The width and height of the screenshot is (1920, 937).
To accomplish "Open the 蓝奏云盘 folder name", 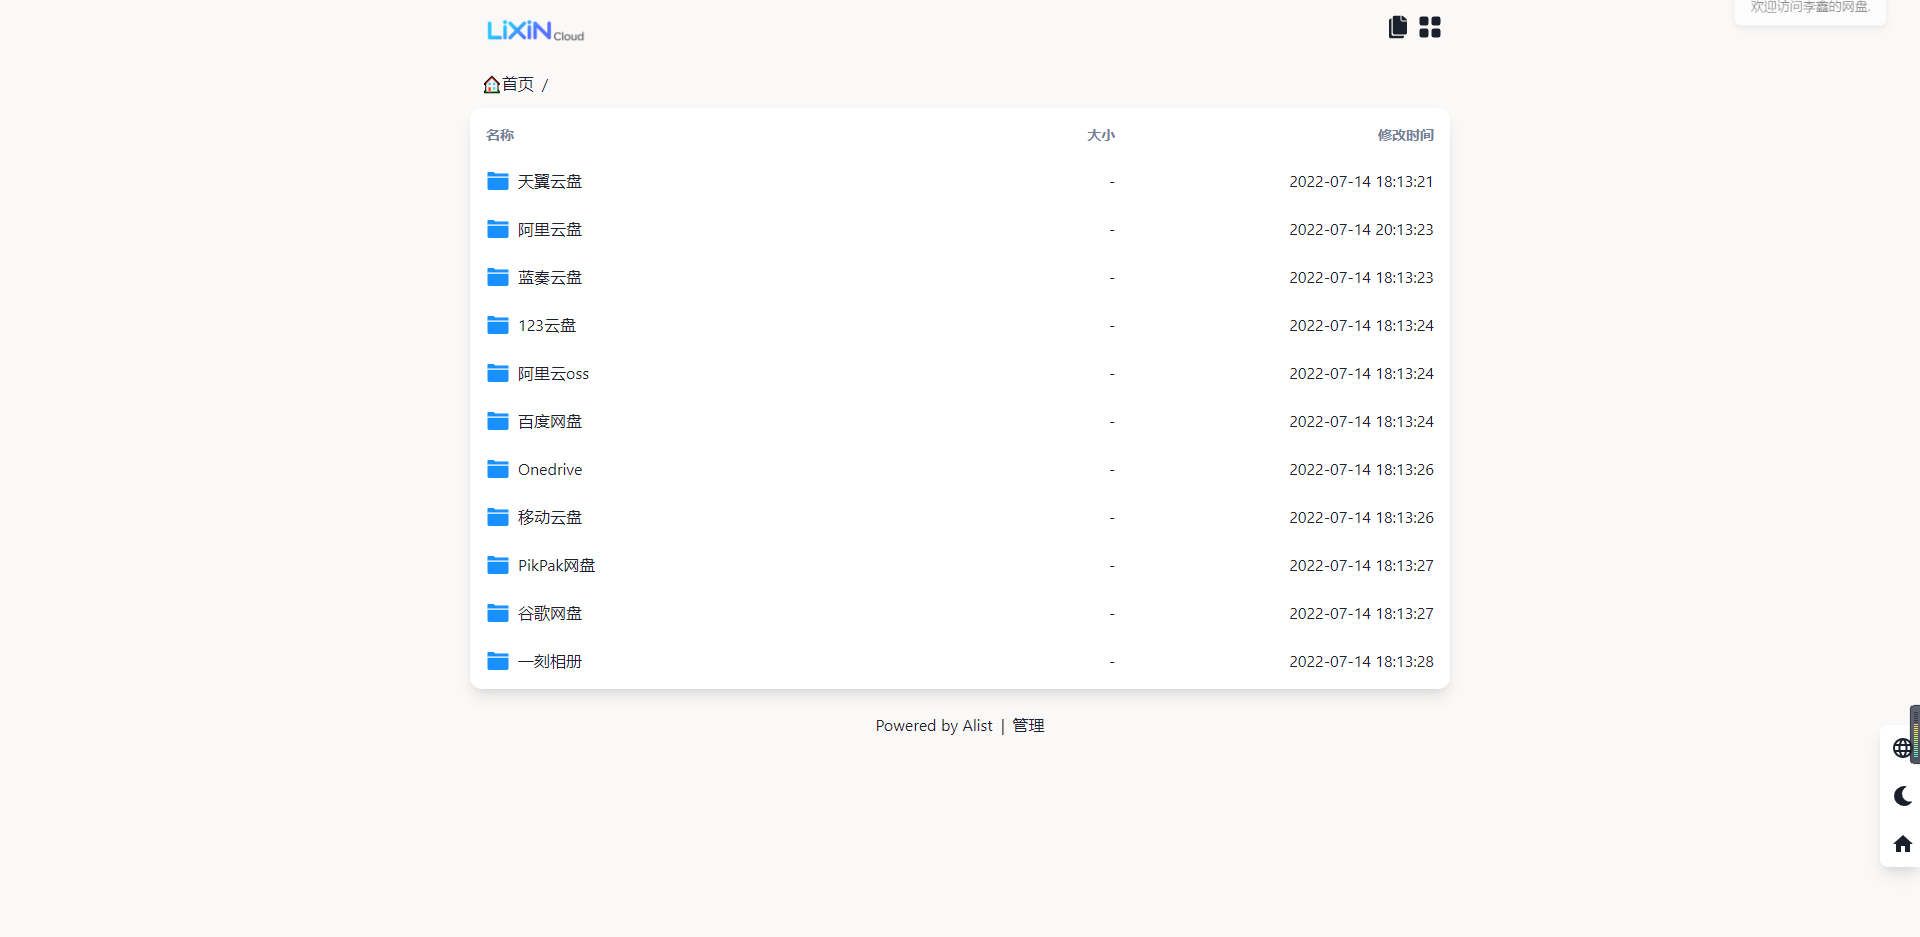I will [x=550, y=278].
